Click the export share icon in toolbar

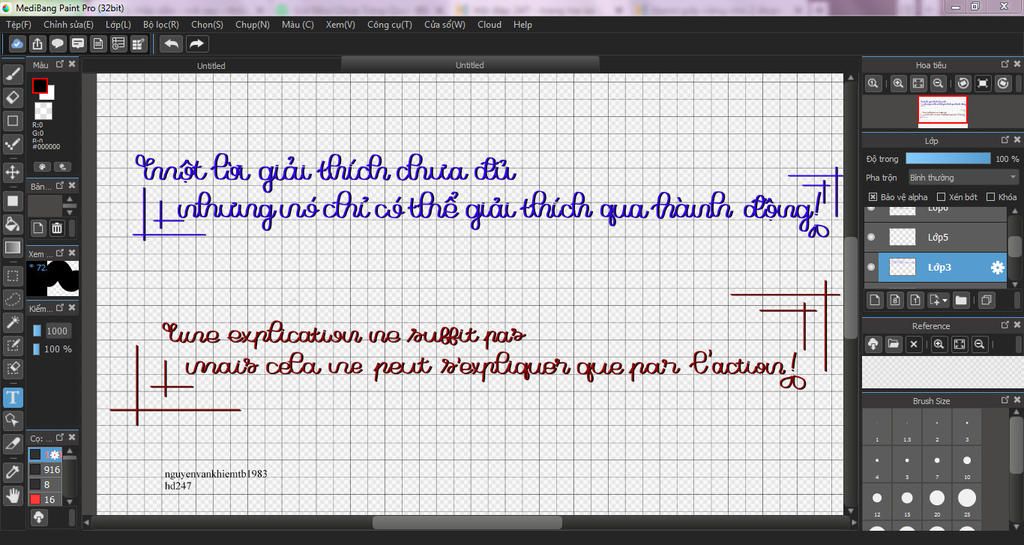pyautogui.click(x=37, y=44)
